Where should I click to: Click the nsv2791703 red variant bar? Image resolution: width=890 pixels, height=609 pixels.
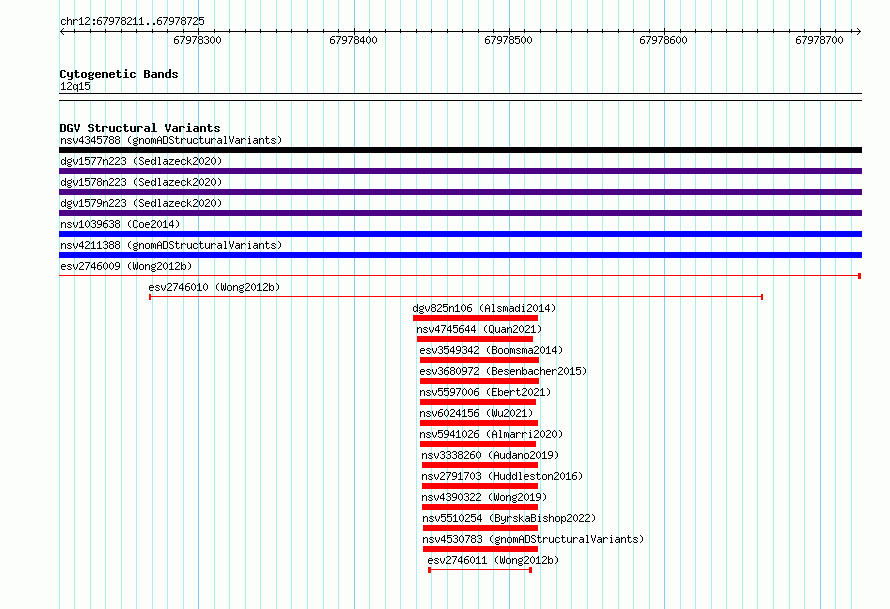pyautogui.click(x=480, y=486)
